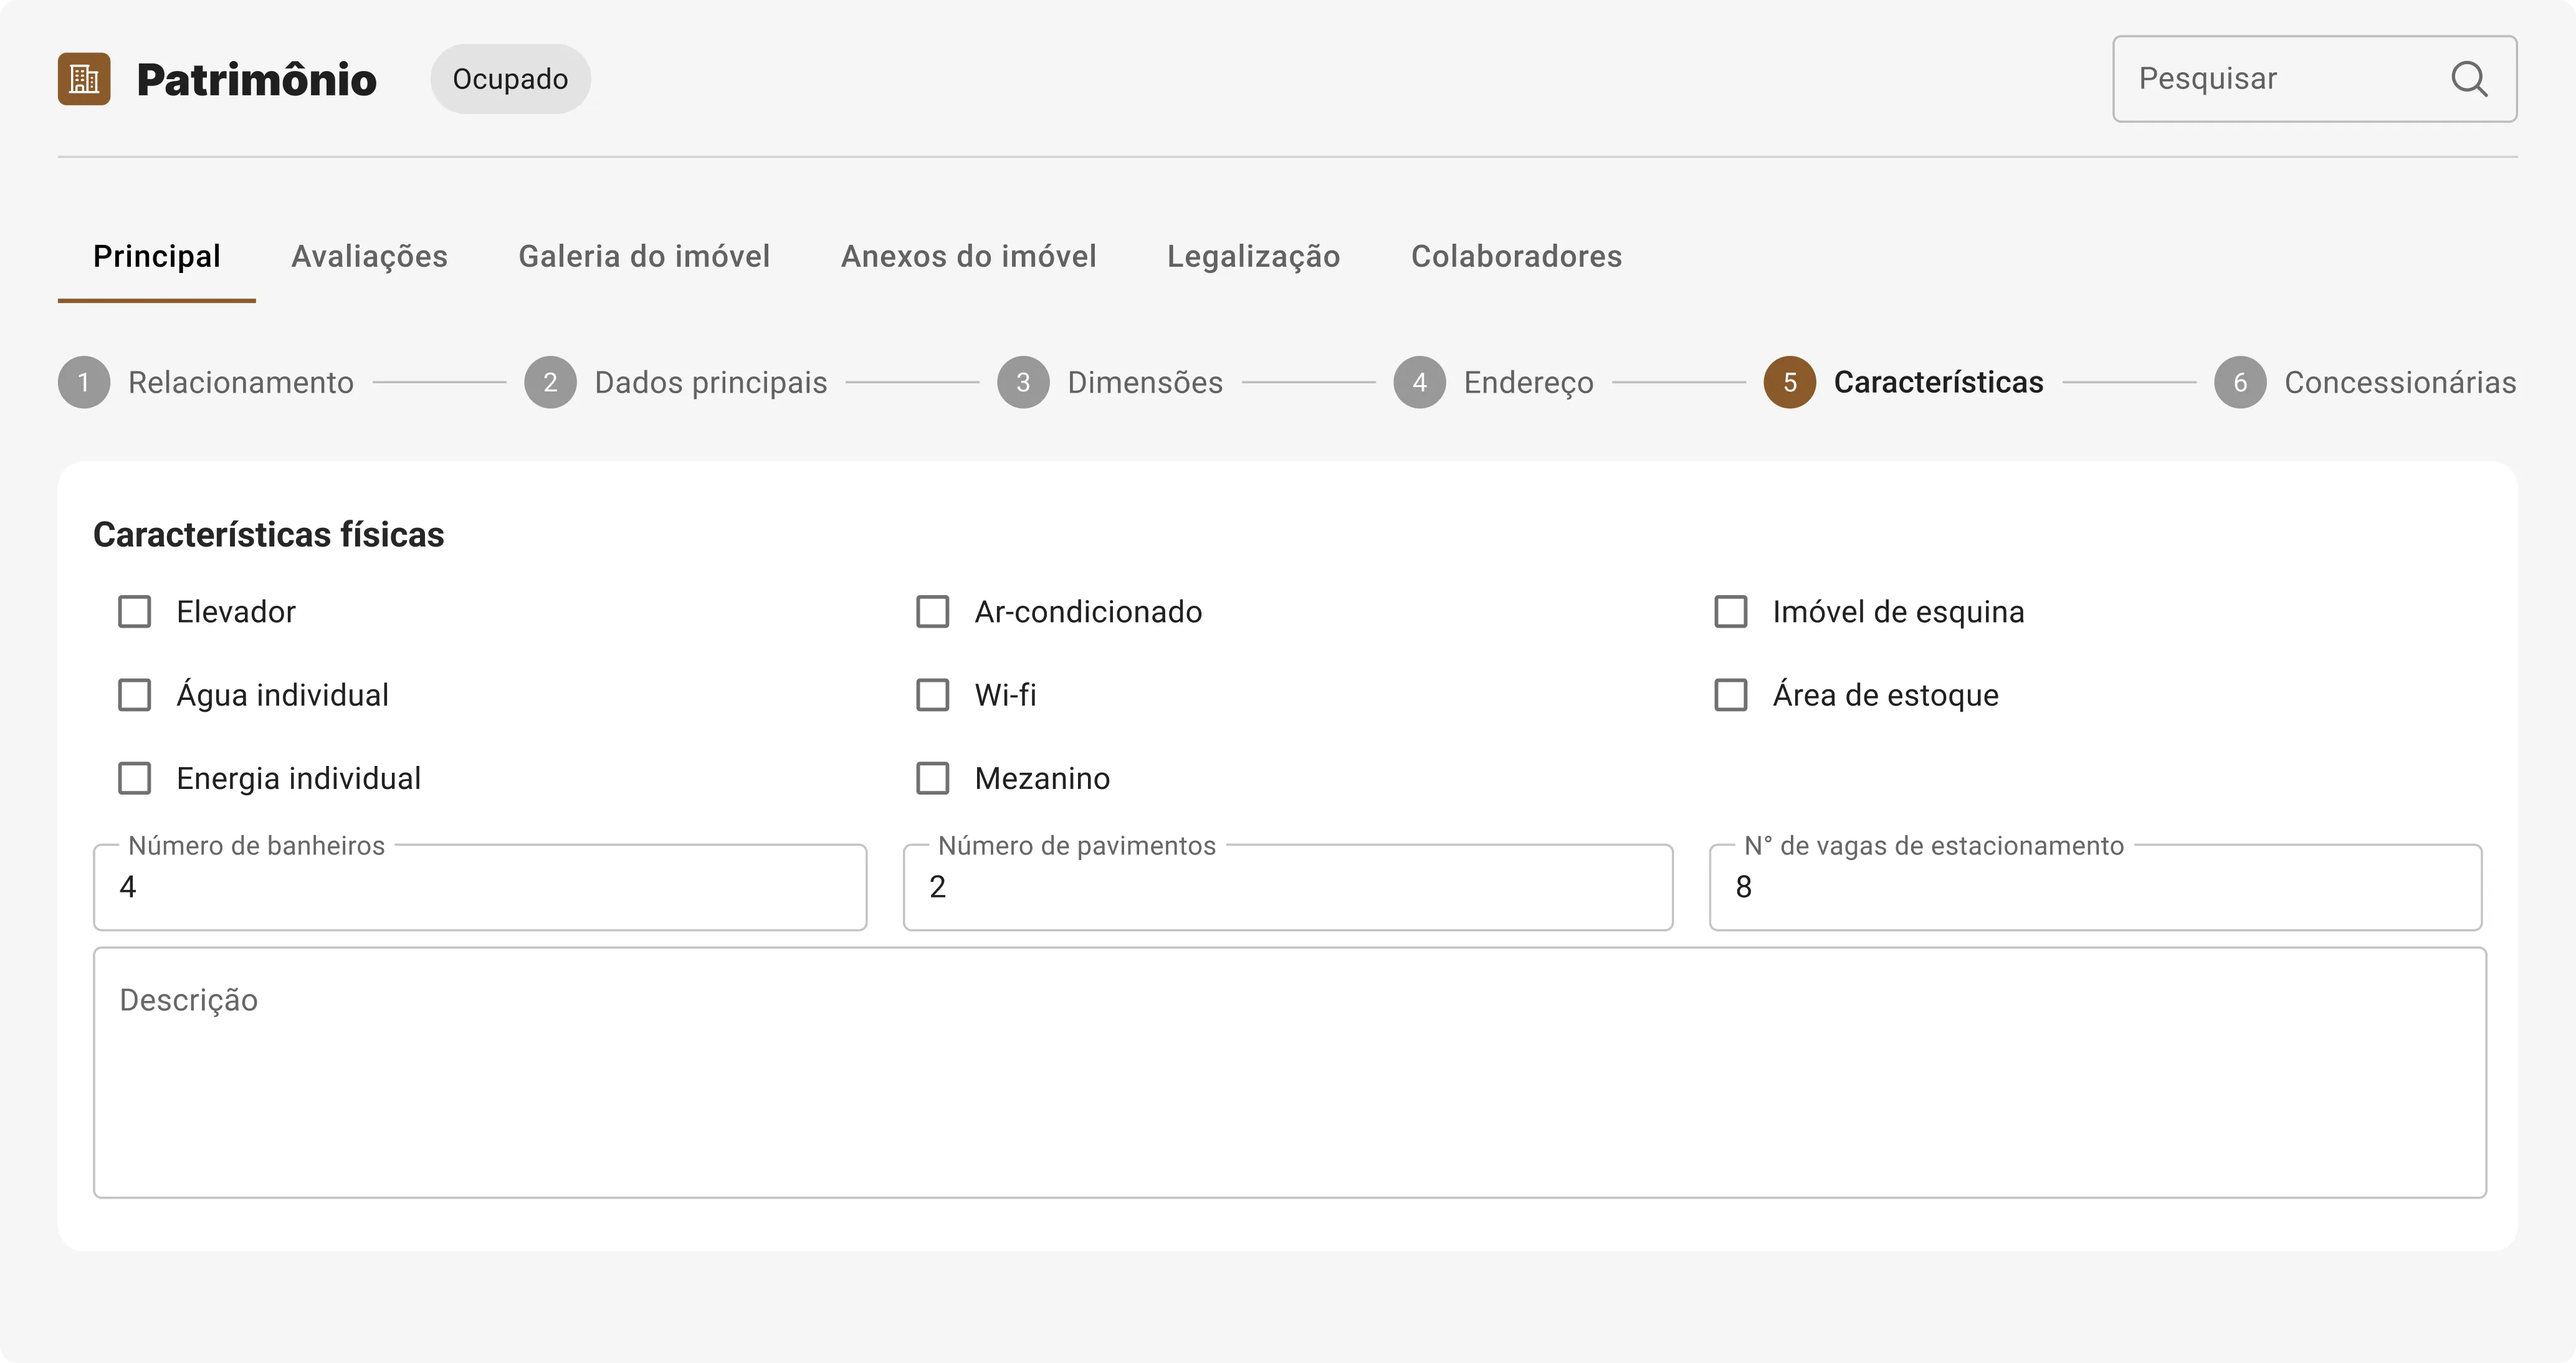
Task: Enable the Elevador checkbox
Action: (135, 612)
